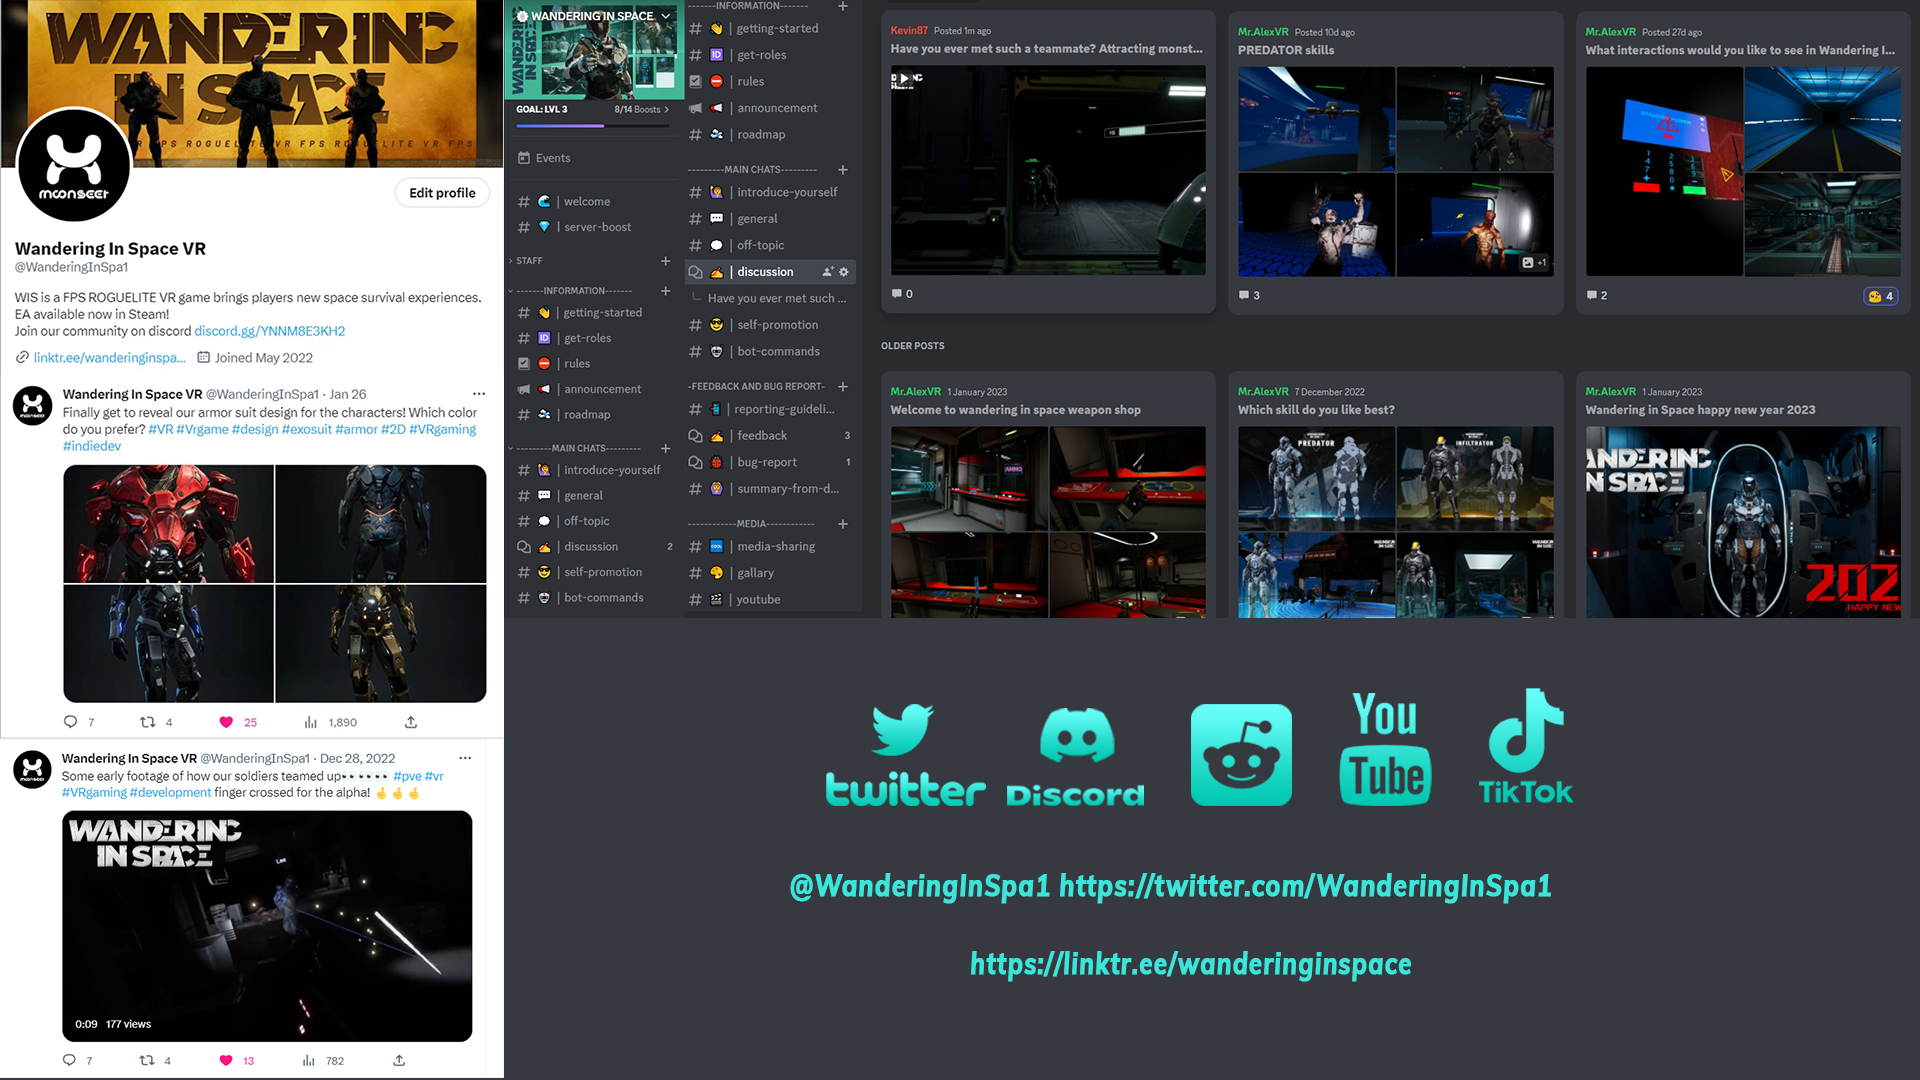Click the Reddit logo icon
1920x1080 pixels.
pos(1241,755)
